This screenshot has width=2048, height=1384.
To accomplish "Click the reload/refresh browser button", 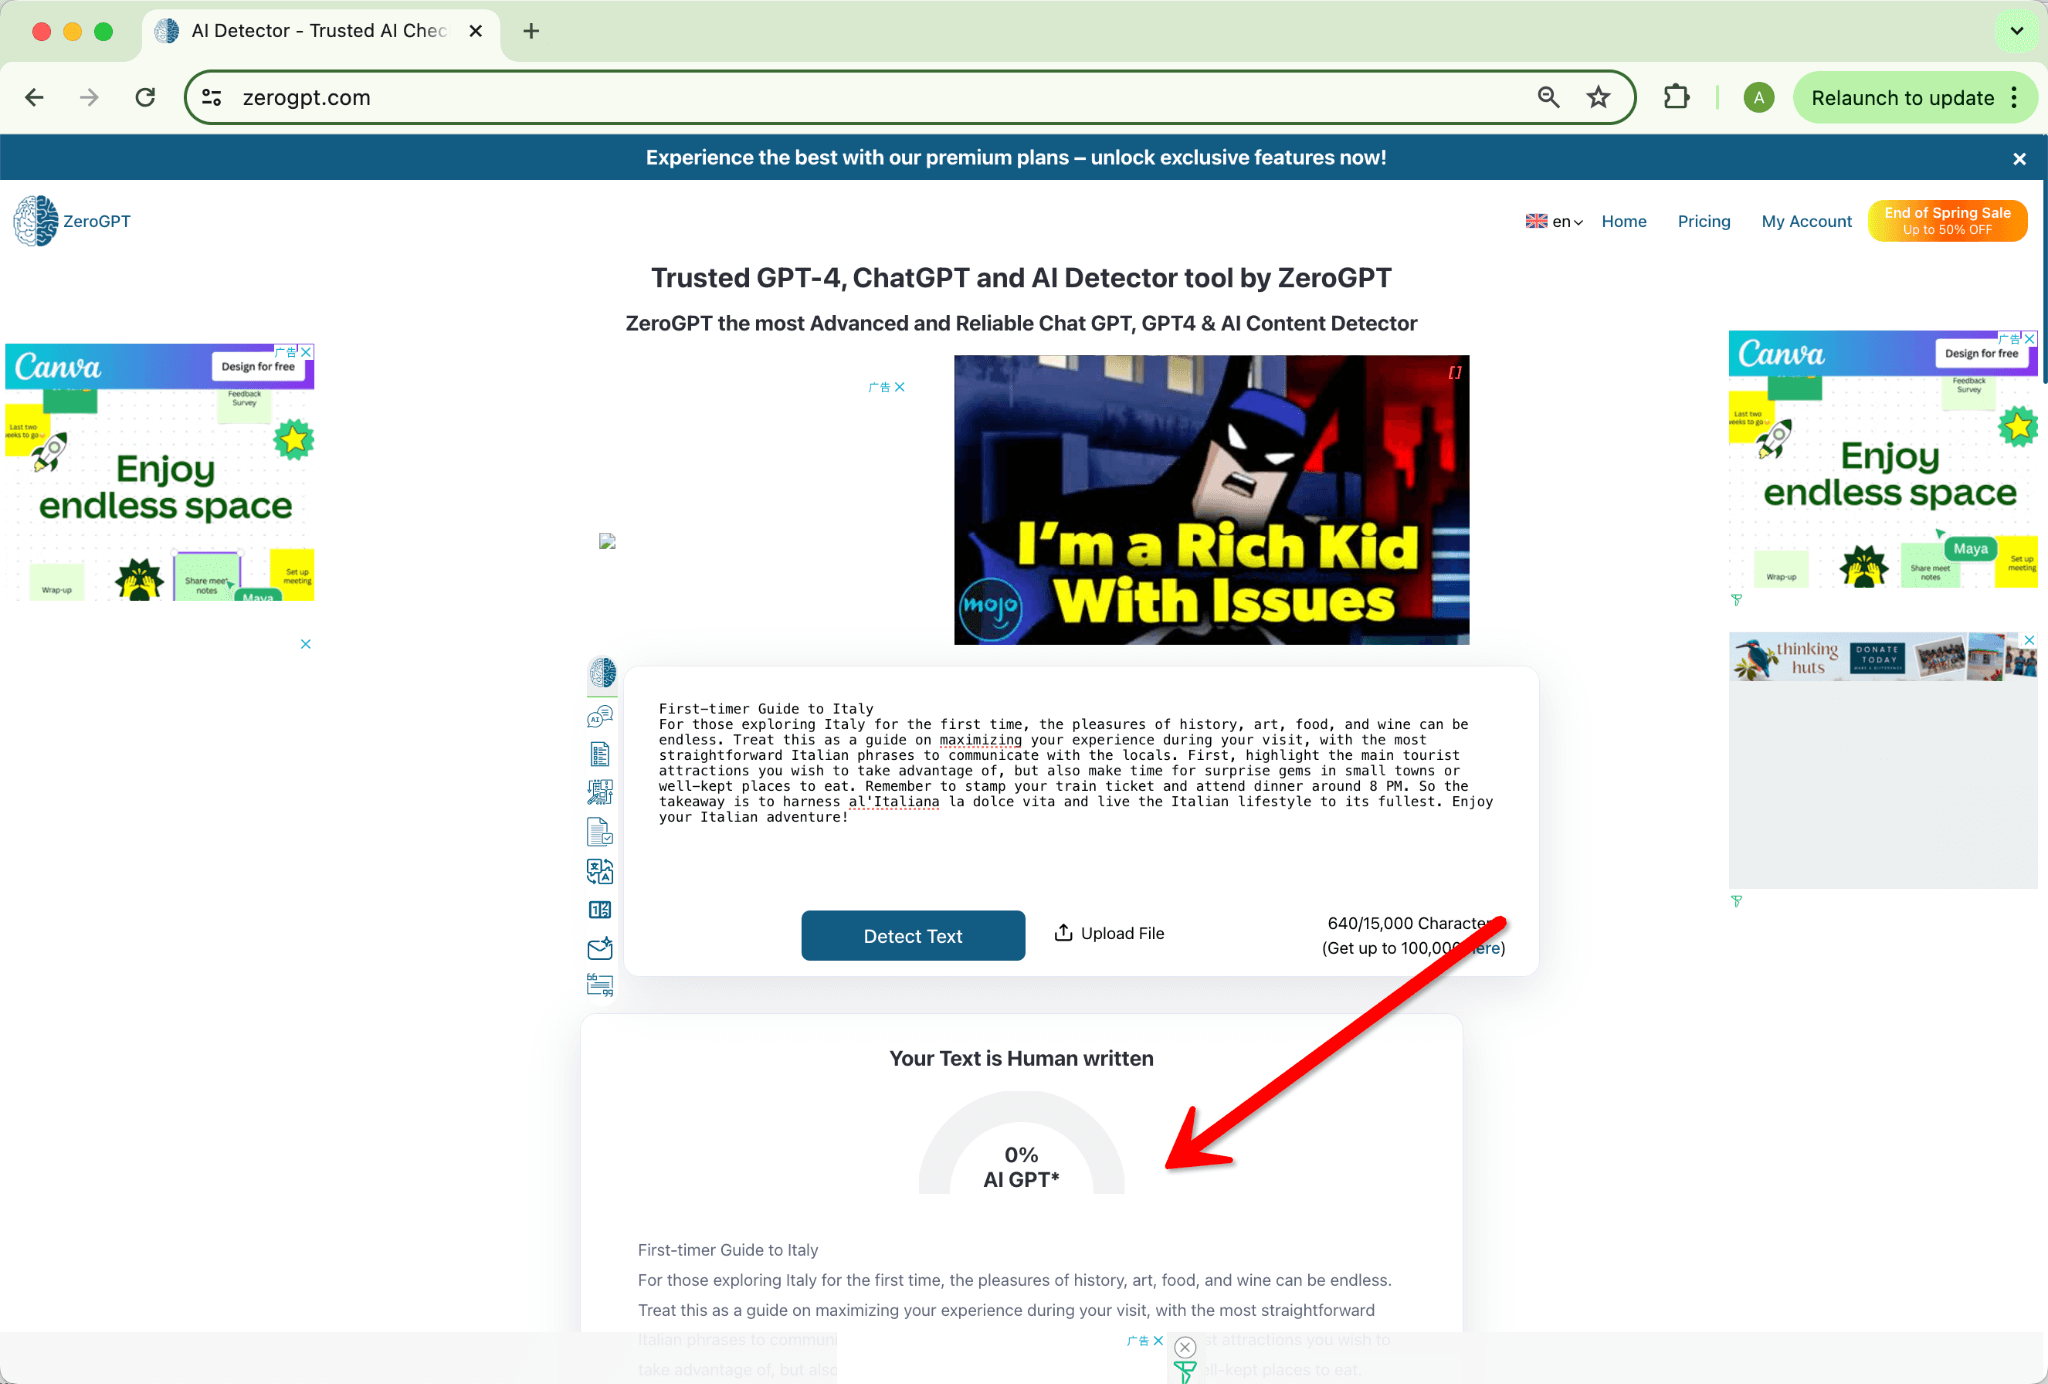I will point(145,97).
